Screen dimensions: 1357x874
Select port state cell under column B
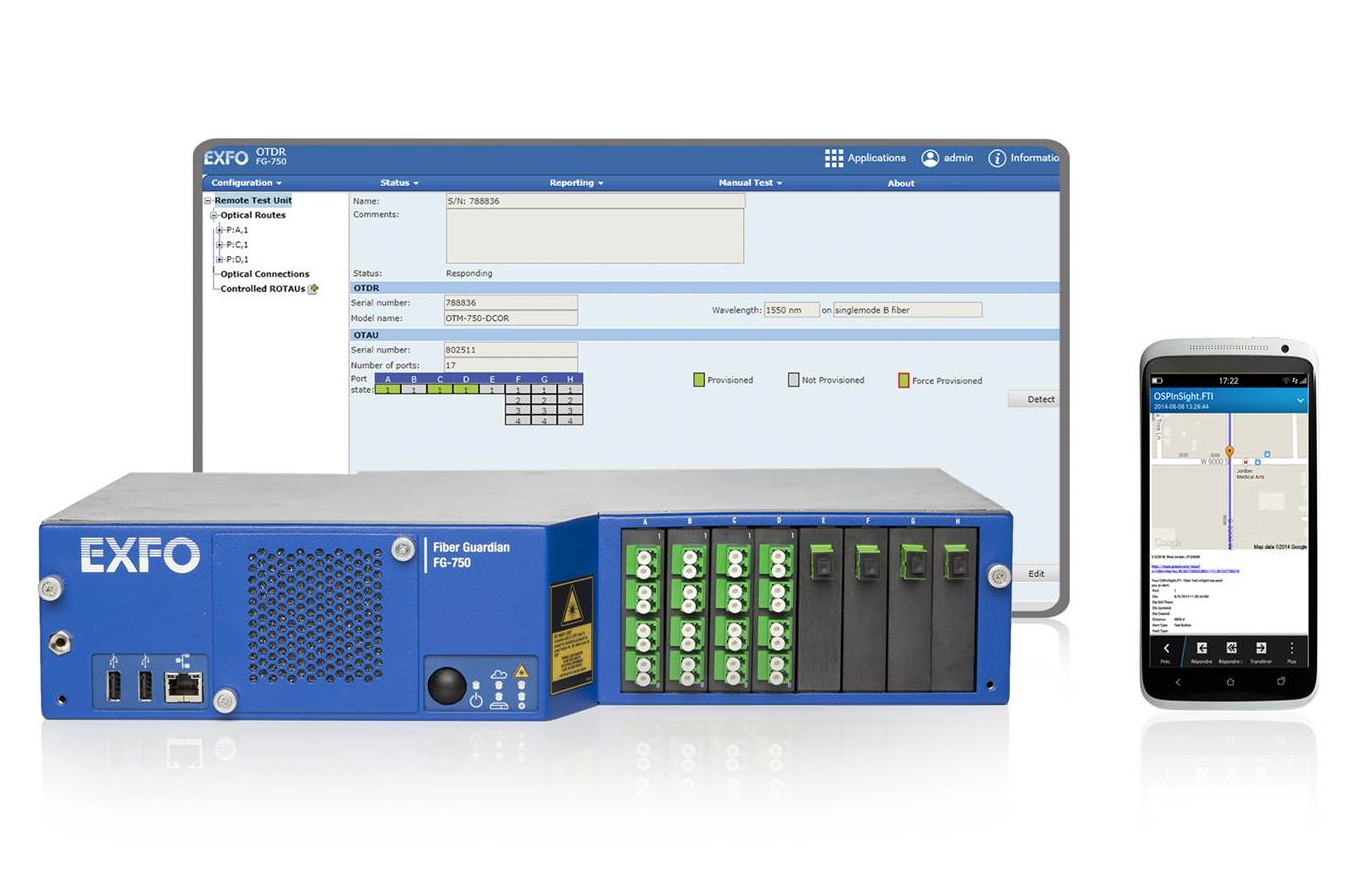[x=414, y=390]
